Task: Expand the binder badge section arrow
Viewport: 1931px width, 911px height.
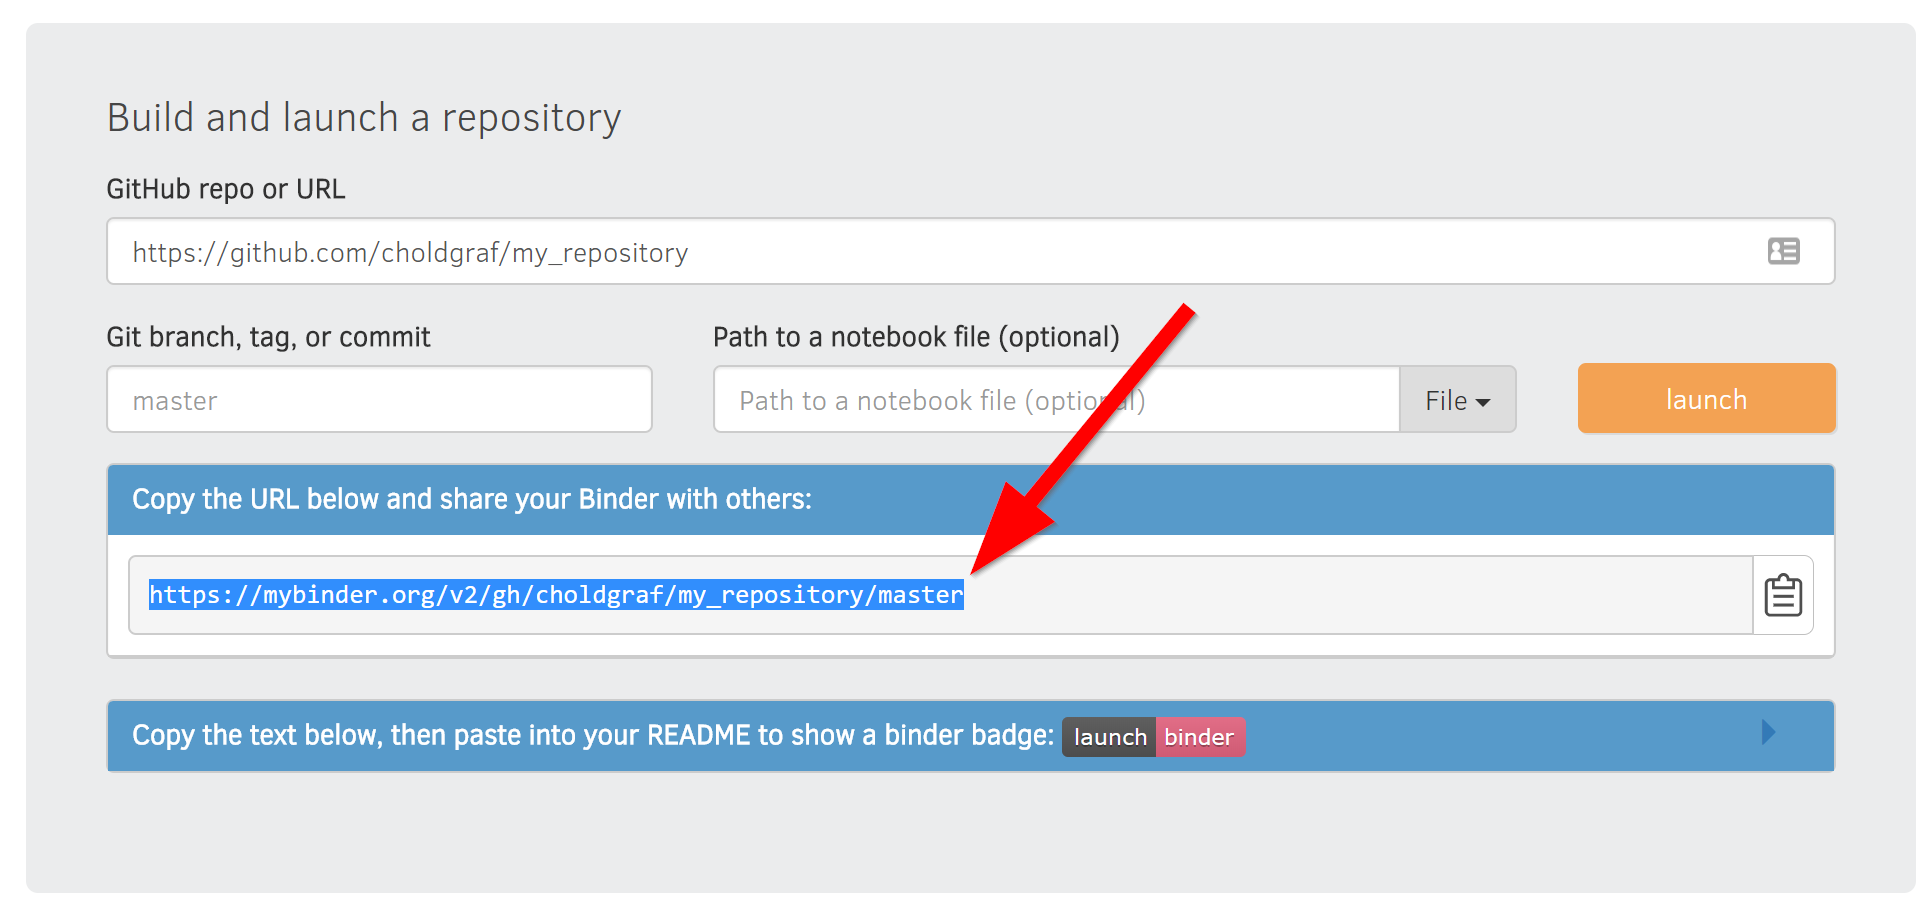Action: click(x=1768, y=732)
